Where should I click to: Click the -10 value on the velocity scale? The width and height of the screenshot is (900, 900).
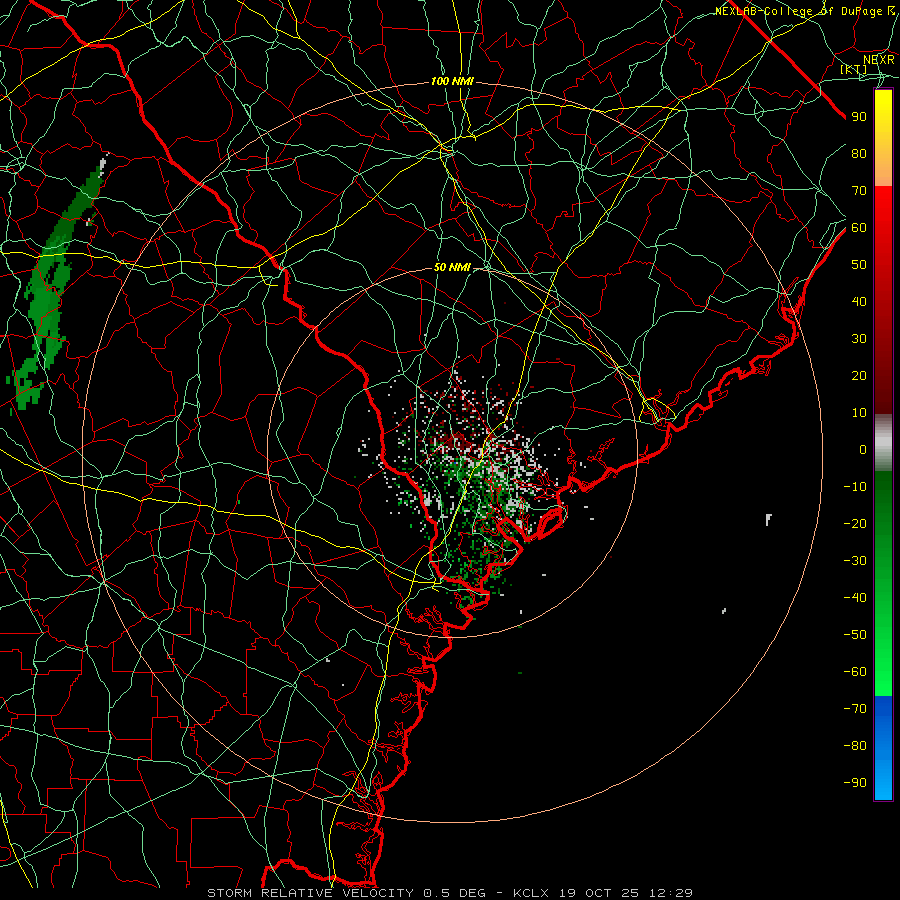855,487
